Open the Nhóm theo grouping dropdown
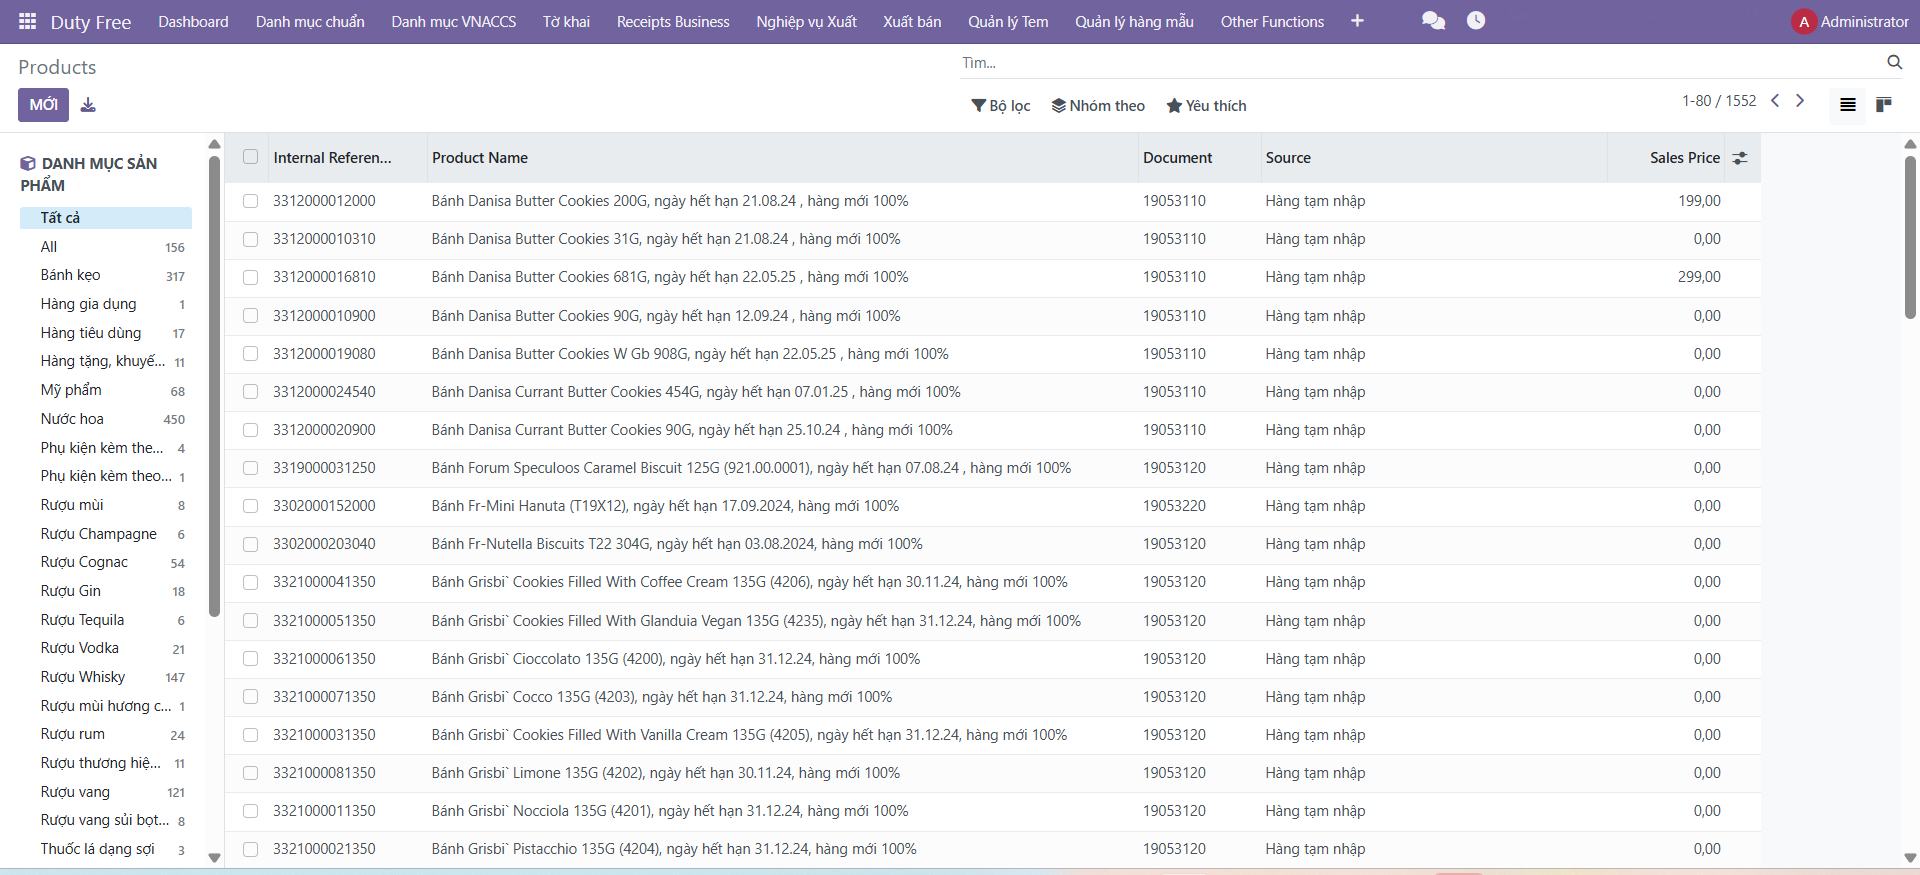 tap(1098, 106)
